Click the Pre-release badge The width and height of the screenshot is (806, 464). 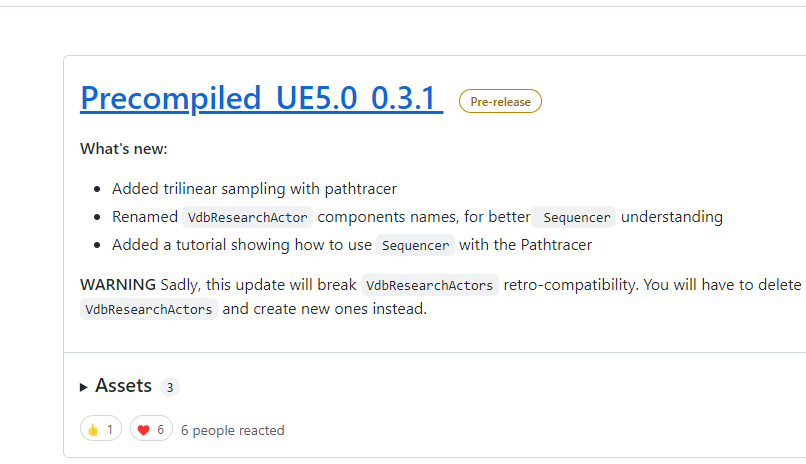tap(500, 101)
